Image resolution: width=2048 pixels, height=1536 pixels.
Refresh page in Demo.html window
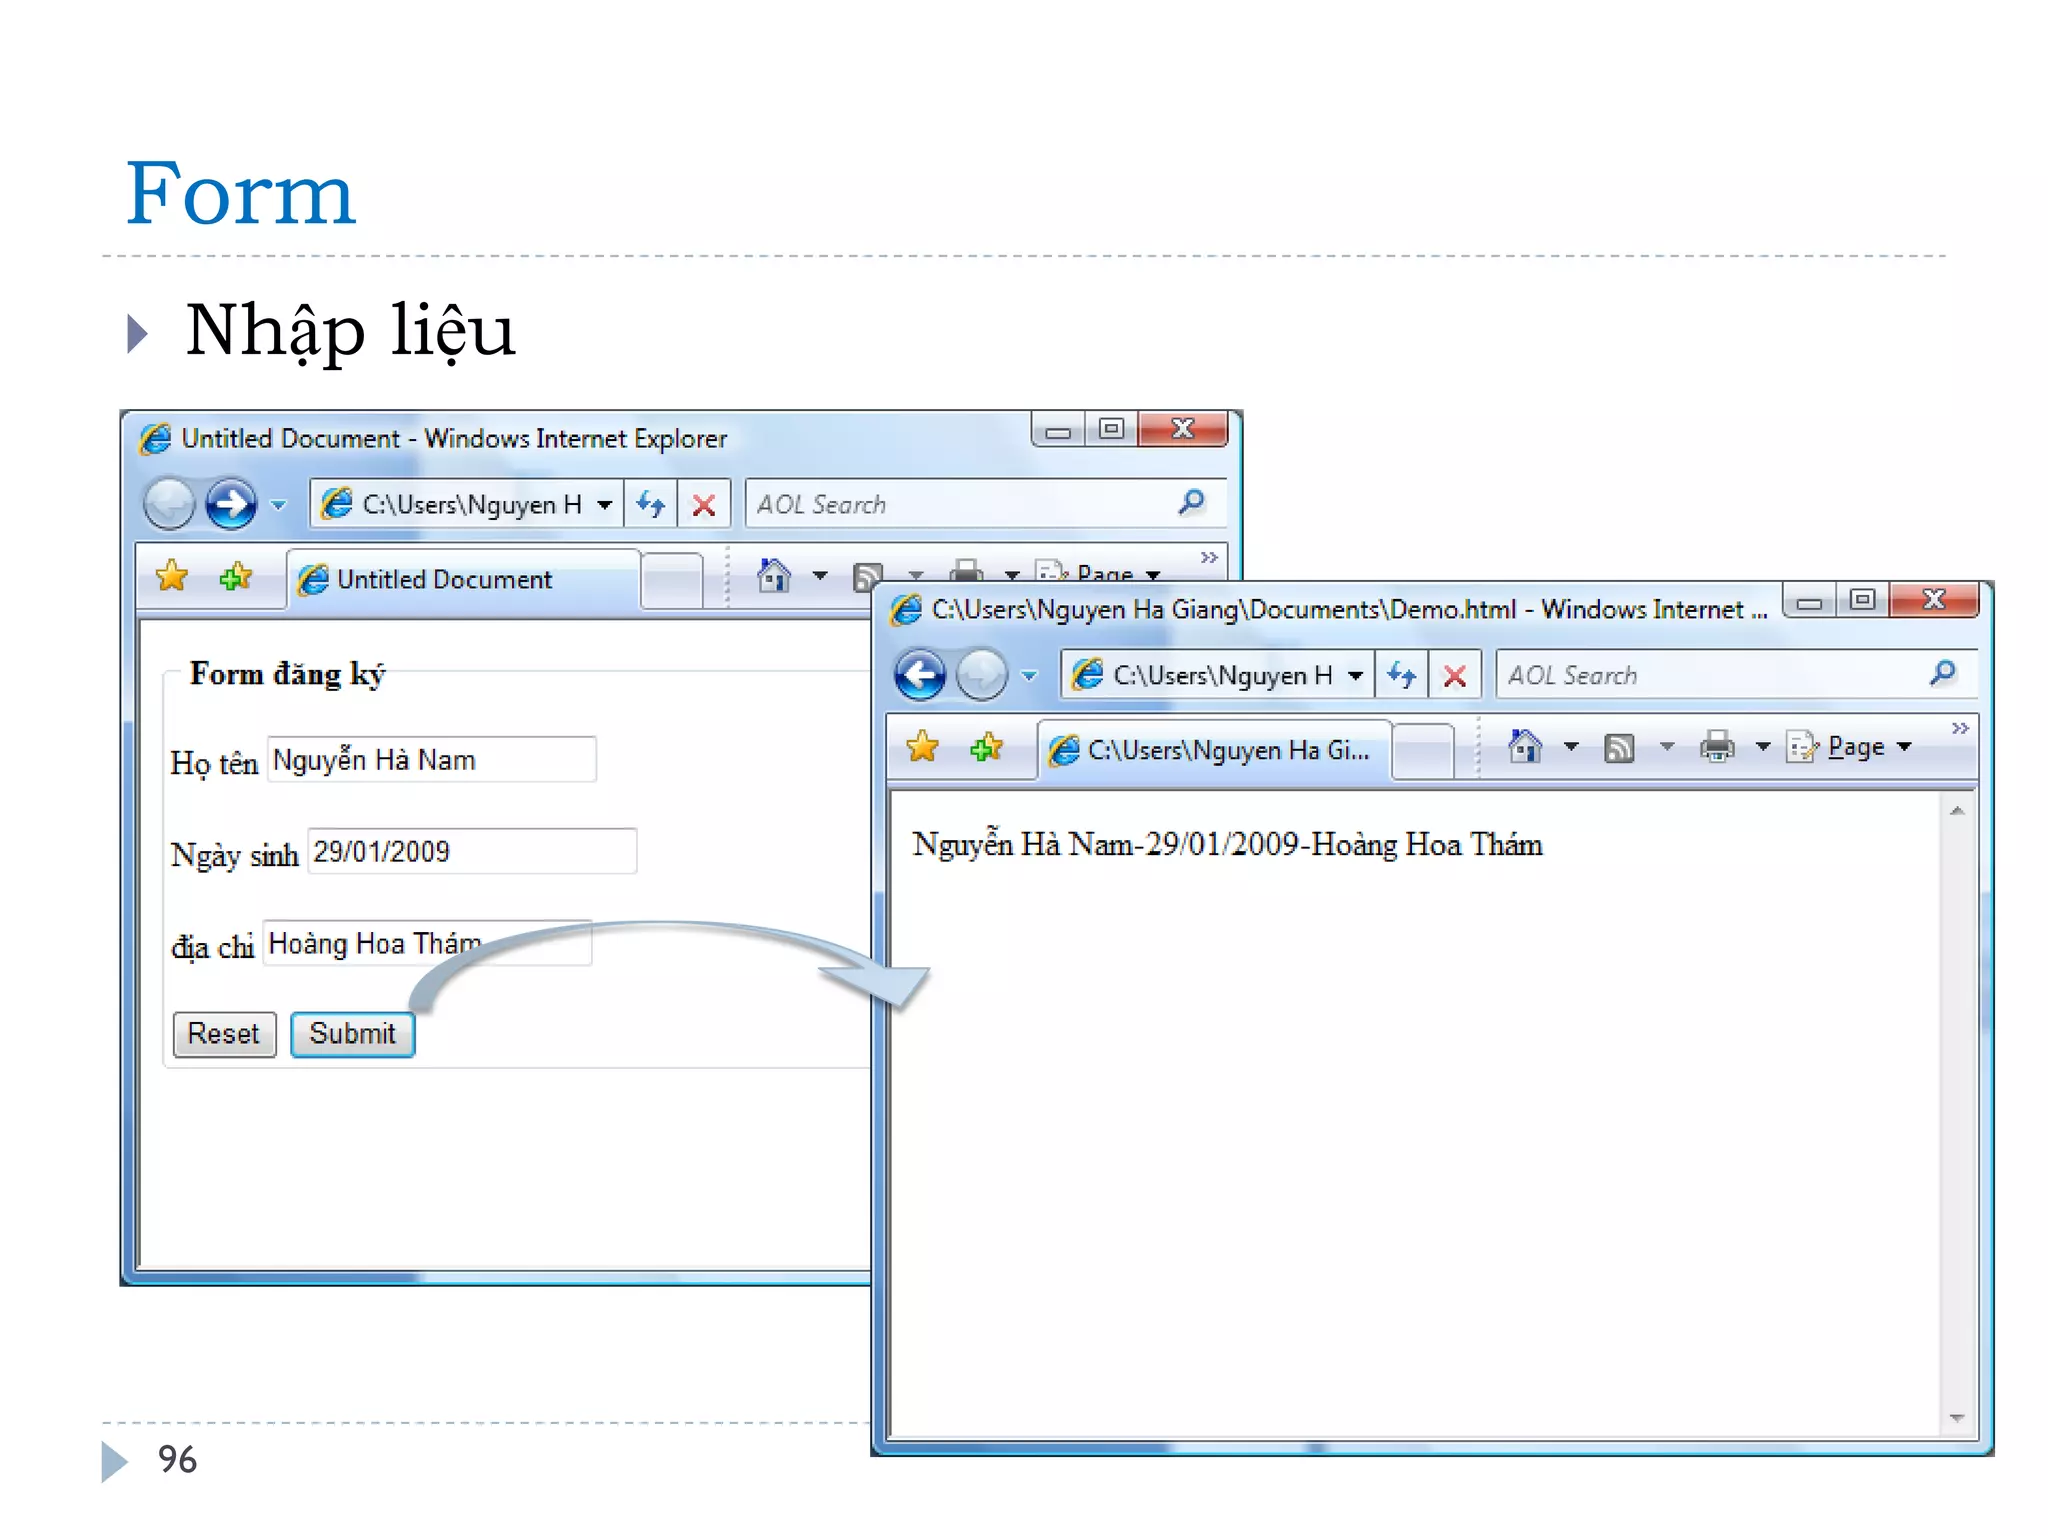(1402, 675)
